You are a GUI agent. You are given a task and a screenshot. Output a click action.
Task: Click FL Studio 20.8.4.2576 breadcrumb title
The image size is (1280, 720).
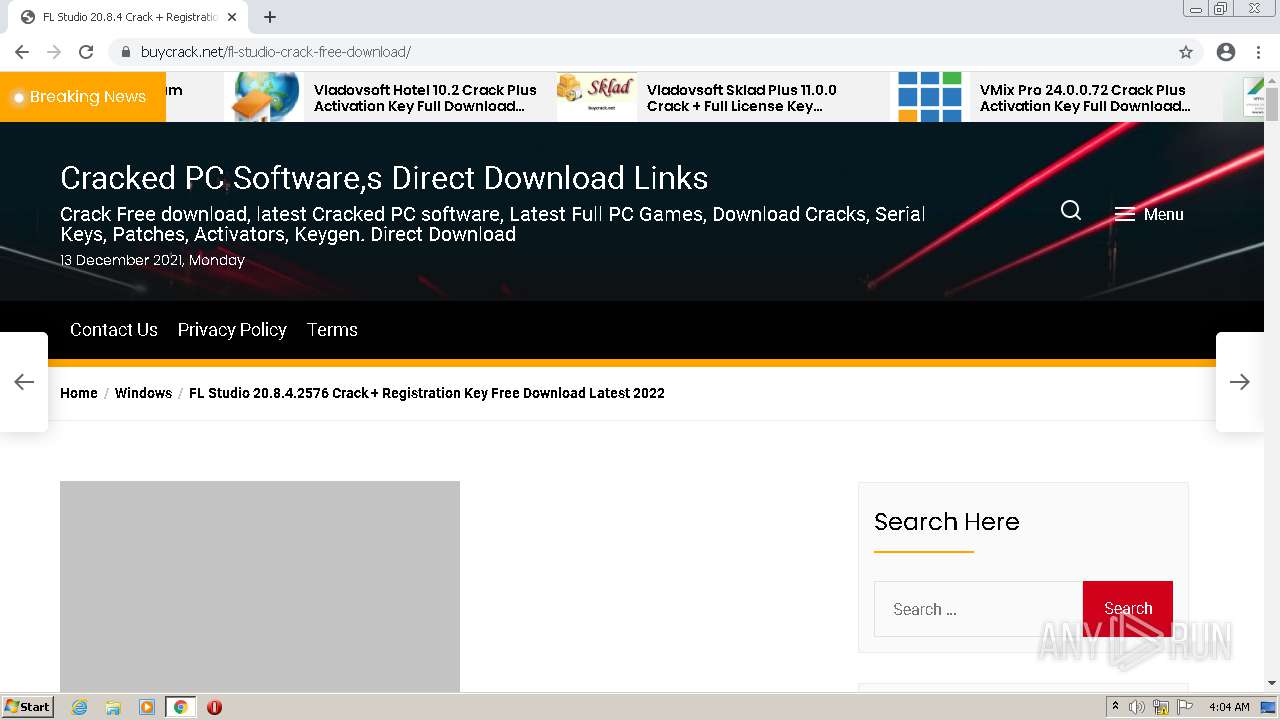[427, 393]
